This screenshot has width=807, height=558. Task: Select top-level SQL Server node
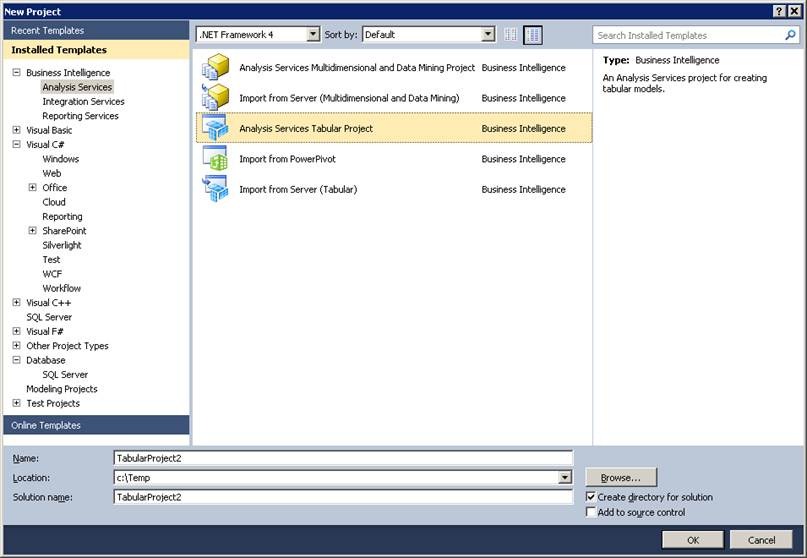tap(49, 317)
